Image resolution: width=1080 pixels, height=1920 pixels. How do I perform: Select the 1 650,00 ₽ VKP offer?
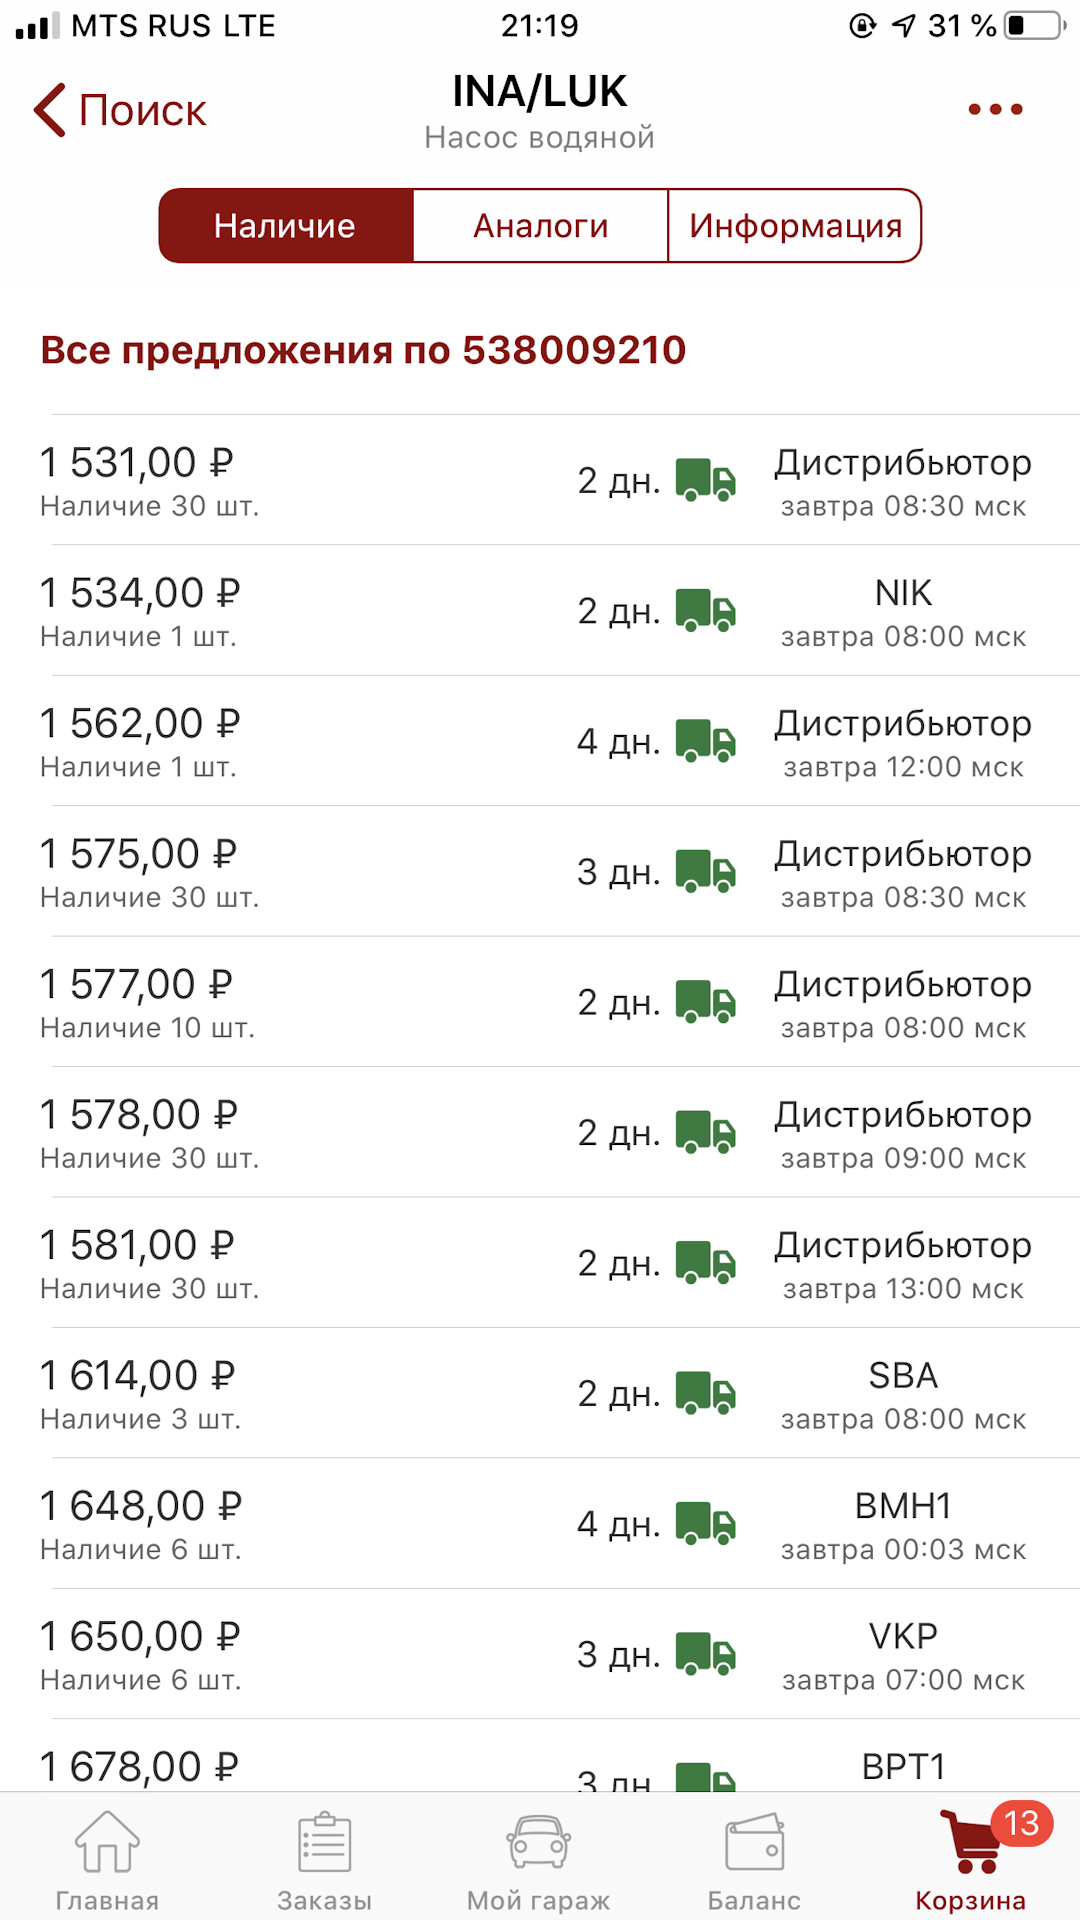coord(540,1654)
